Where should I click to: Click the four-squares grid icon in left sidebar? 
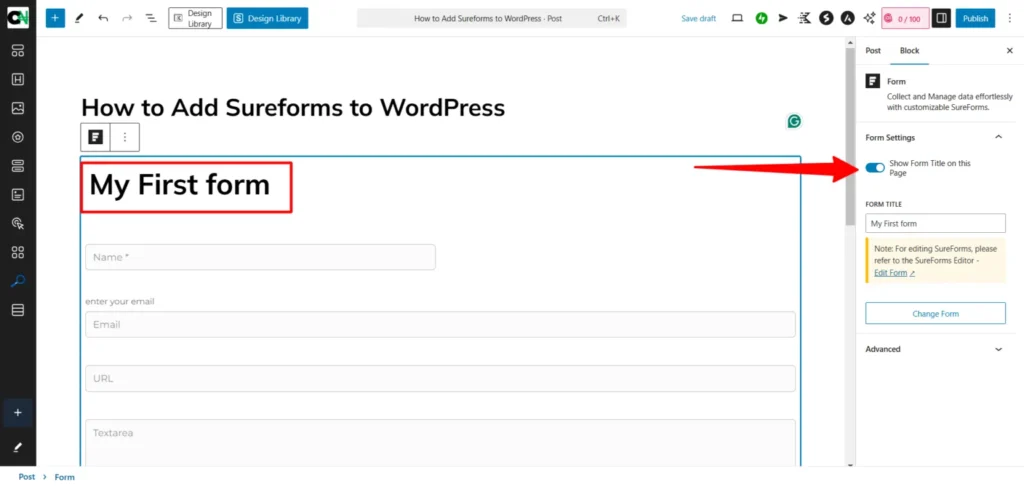click(18, 253)
